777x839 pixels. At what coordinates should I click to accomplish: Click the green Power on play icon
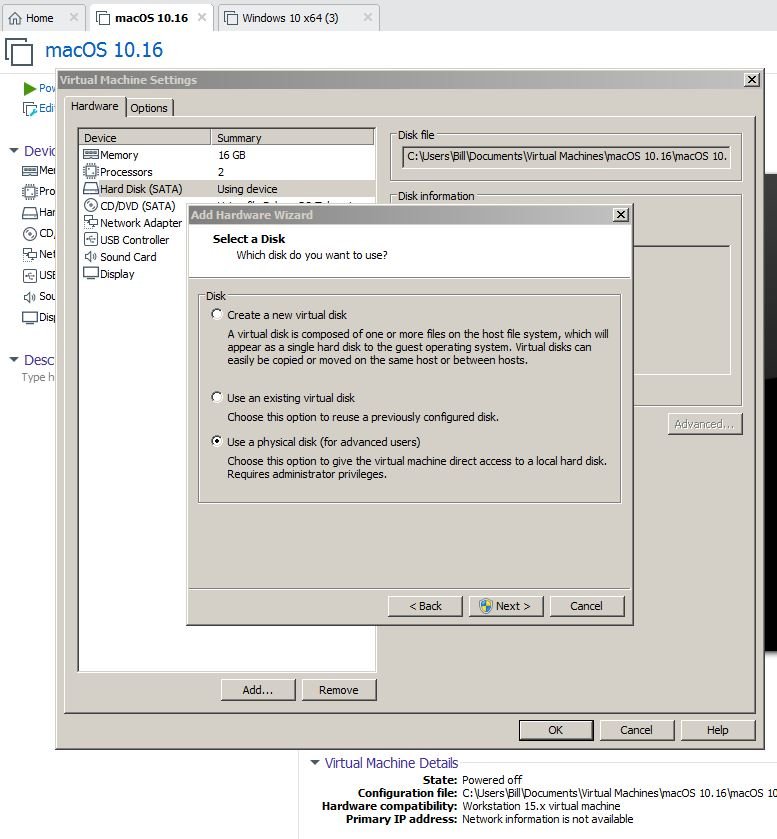point(30,88)
